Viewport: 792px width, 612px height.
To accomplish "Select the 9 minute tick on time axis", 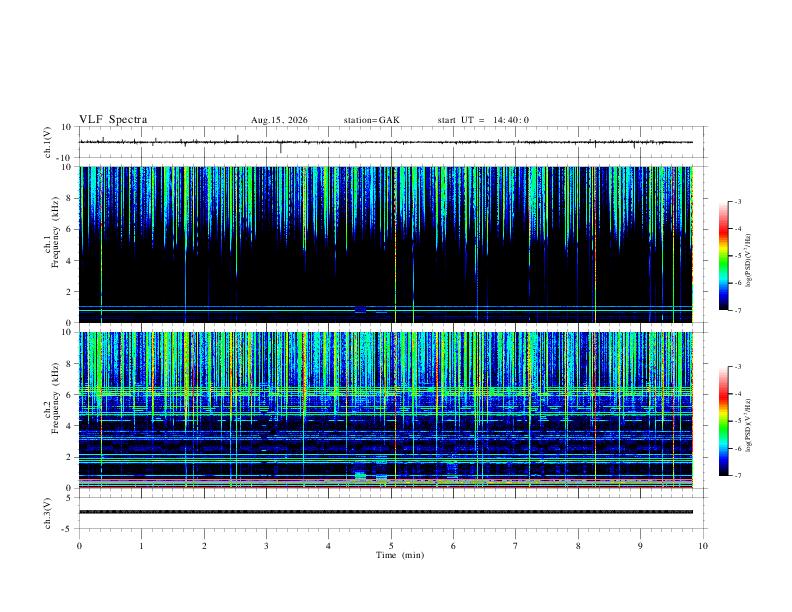I will (640, 546).
